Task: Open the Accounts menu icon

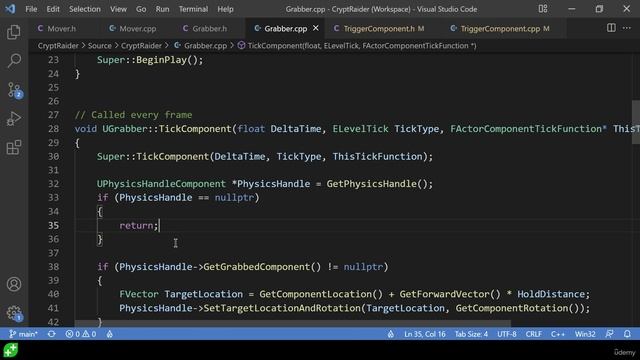Action: coord(14,284)
